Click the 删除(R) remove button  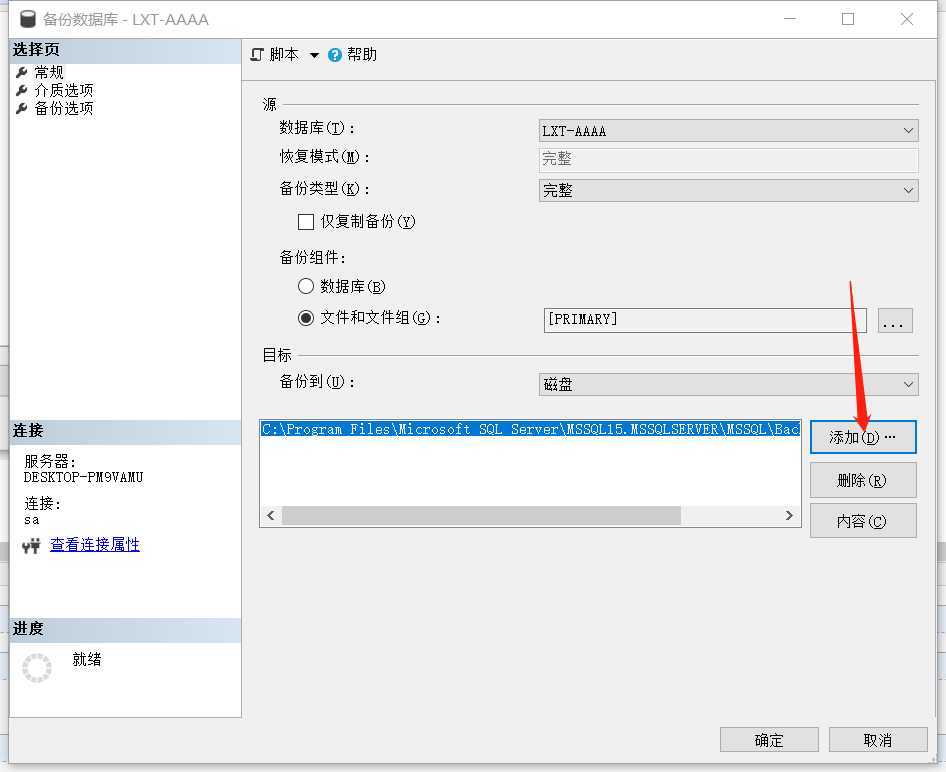pyautogui.click(x=863, y=480)
